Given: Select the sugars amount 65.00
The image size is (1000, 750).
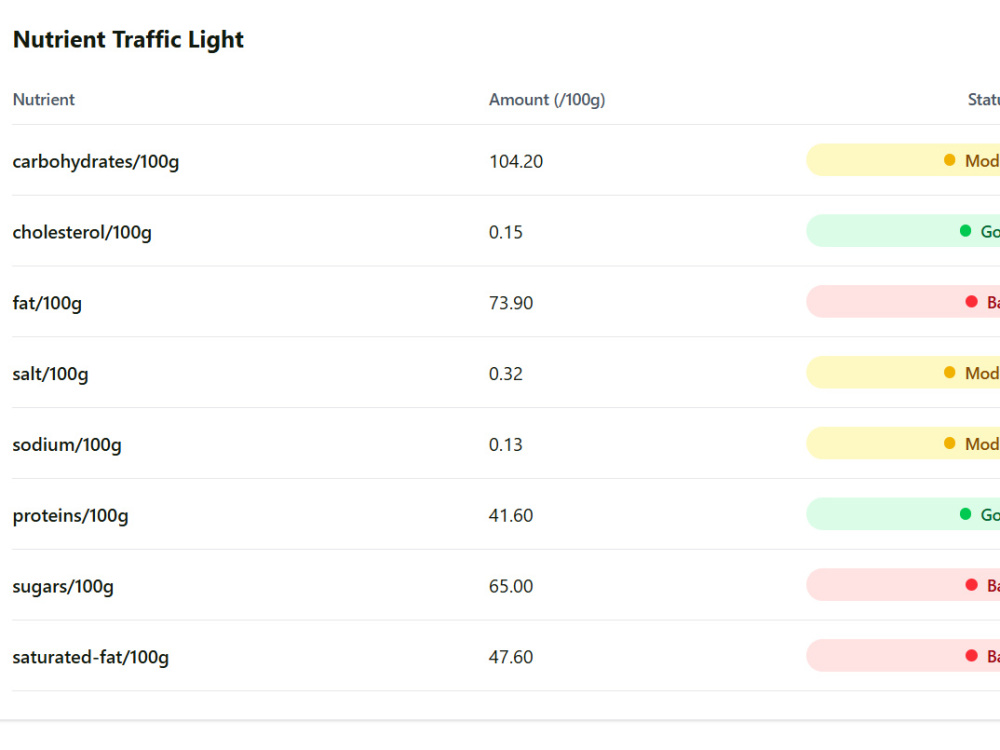Looking at the screenshot, I should click(x=511, y=586).
